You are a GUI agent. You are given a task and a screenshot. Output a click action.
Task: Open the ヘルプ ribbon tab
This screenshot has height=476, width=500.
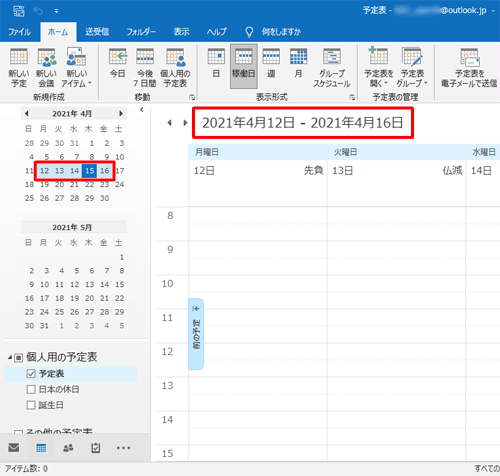point(216,32)
